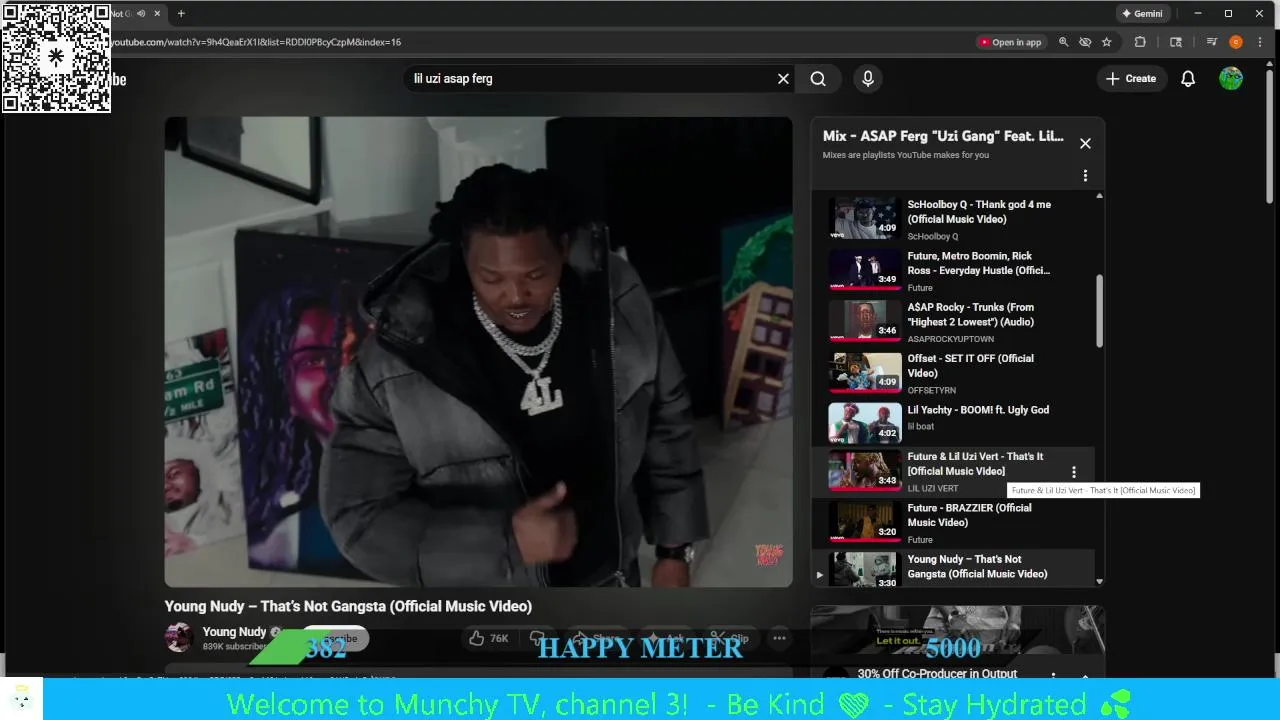1280x720 pixels.
Task: Open more actions ellipsis under the video
Action: point(779,638)
